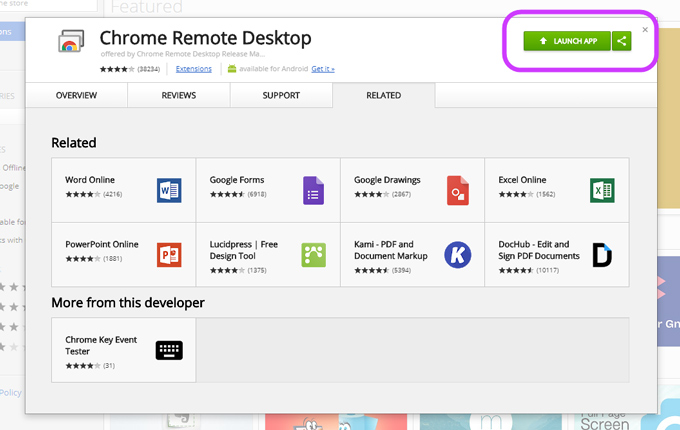The image size is (680, 430).
Task: Click the green share icon button
Action: point(621,41)
